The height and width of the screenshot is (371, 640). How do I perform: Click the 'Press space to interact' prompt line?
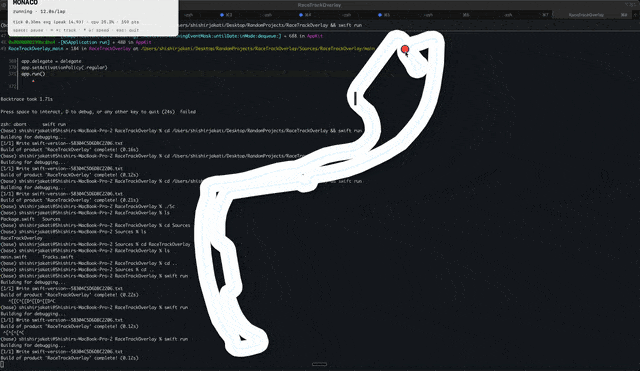pyautogui.click(x=98, y=112)
